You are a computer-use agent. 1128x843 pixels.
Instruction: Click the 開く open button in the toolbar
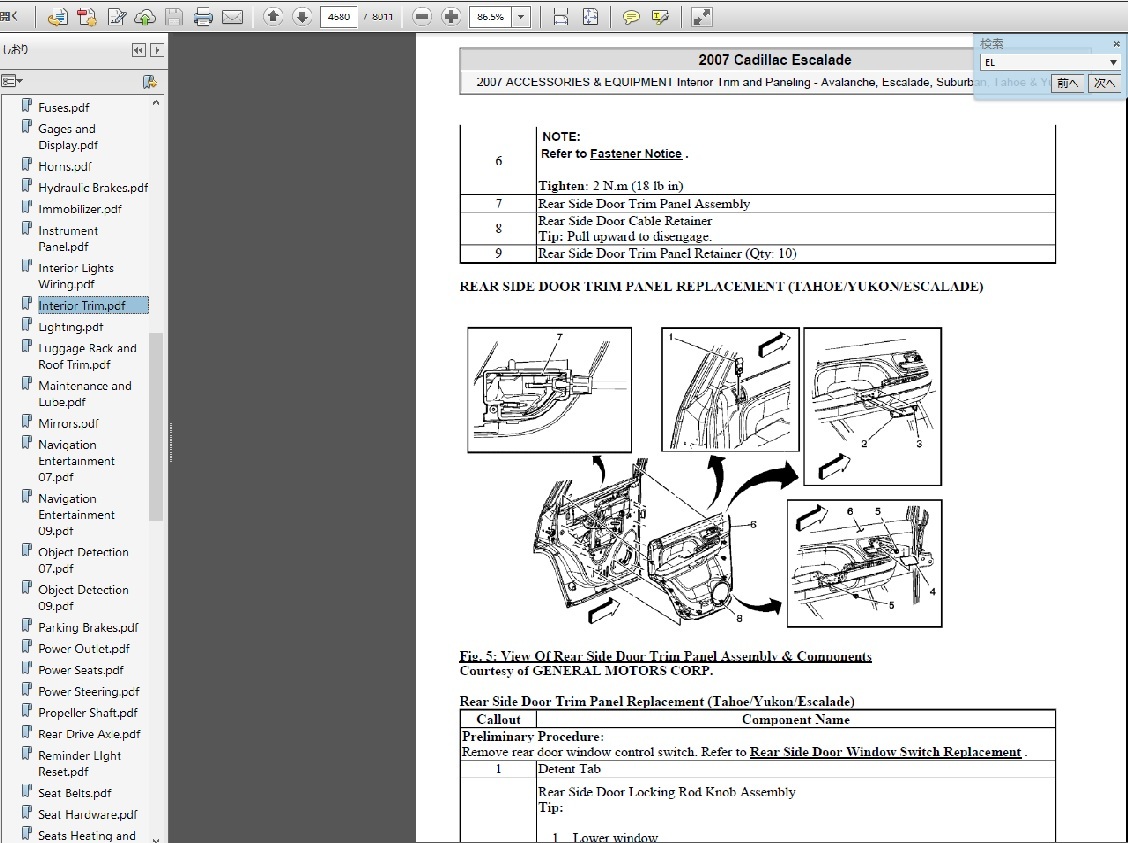(9, 16)
